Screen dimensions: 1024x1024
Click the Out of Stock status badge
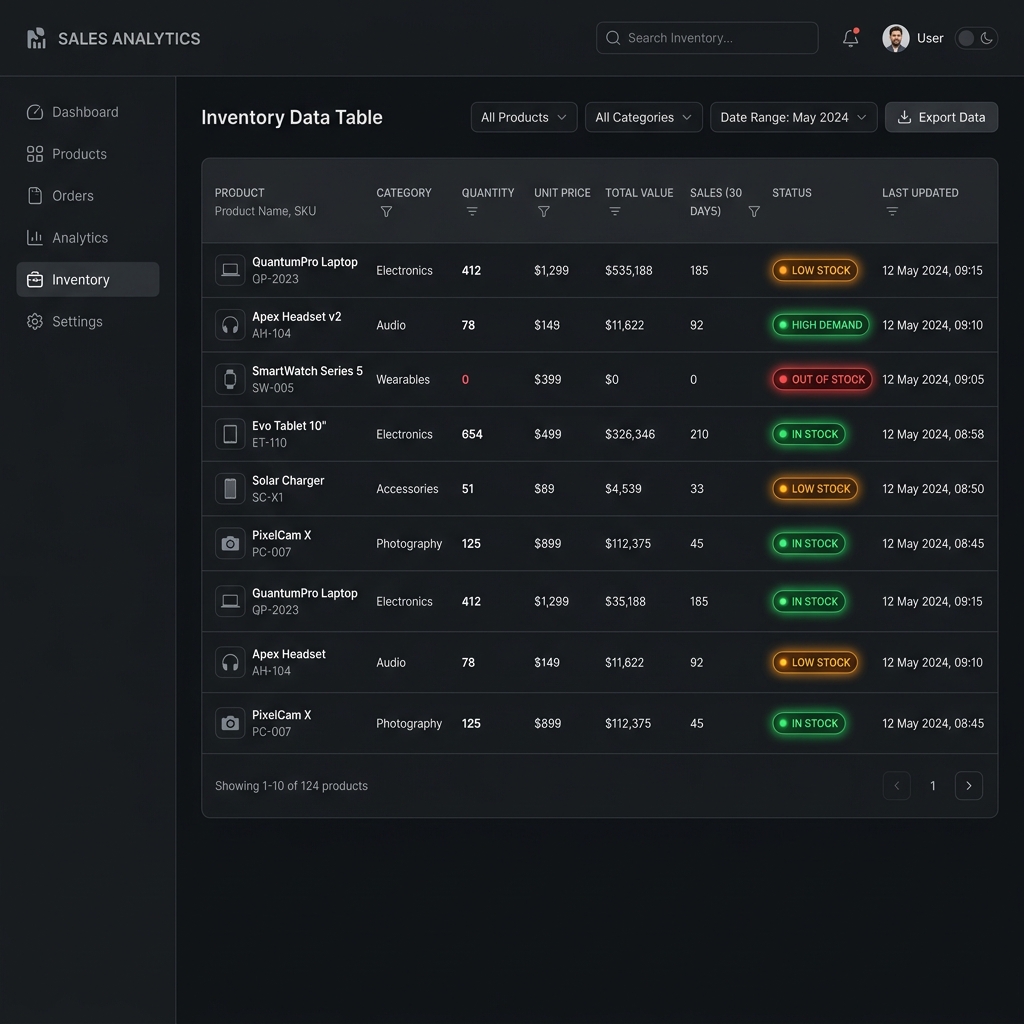[822, 379]
